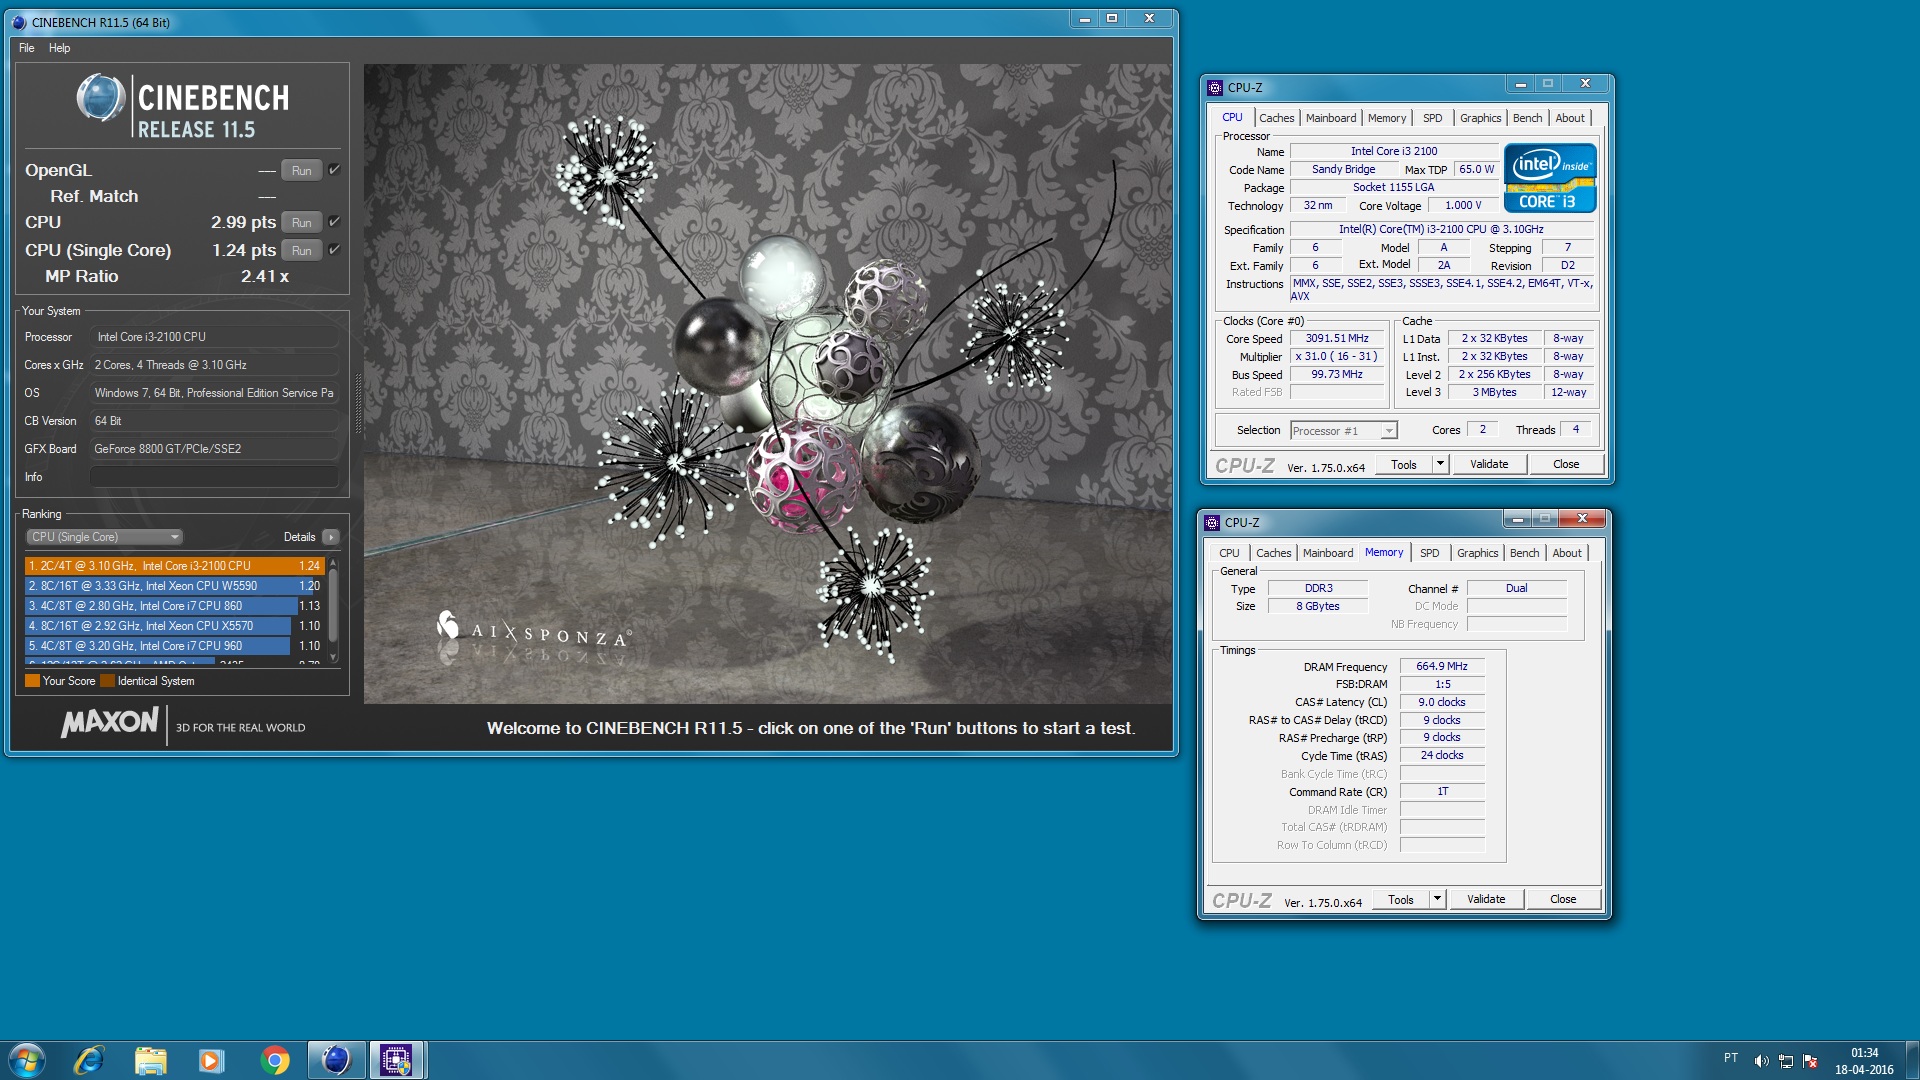Viewport: 1920px width, 1080px height.
Task: Click the top CPU-Z window title icon
Action: click(x=1215, y=87)
